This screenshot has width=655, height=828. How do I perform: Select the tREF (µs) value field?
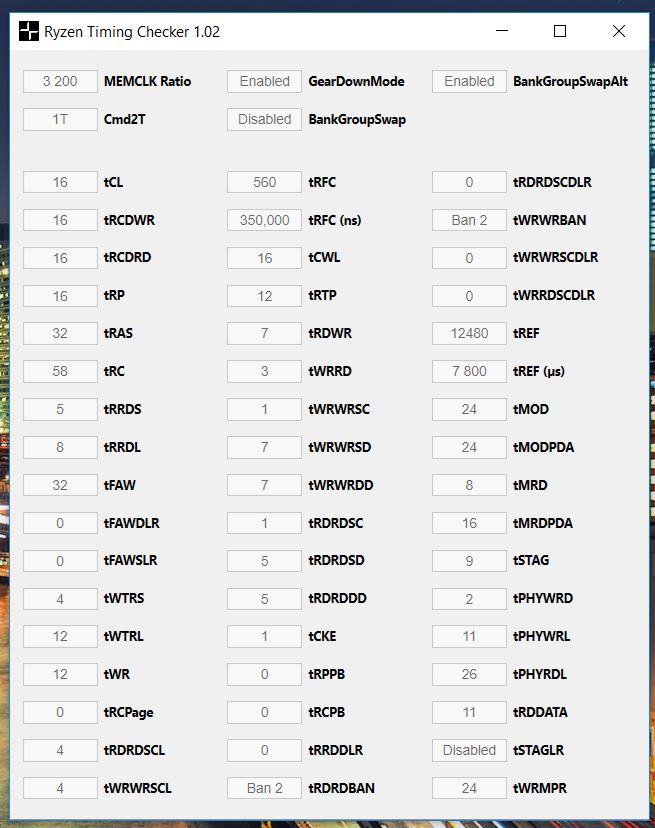coord(469,371)
